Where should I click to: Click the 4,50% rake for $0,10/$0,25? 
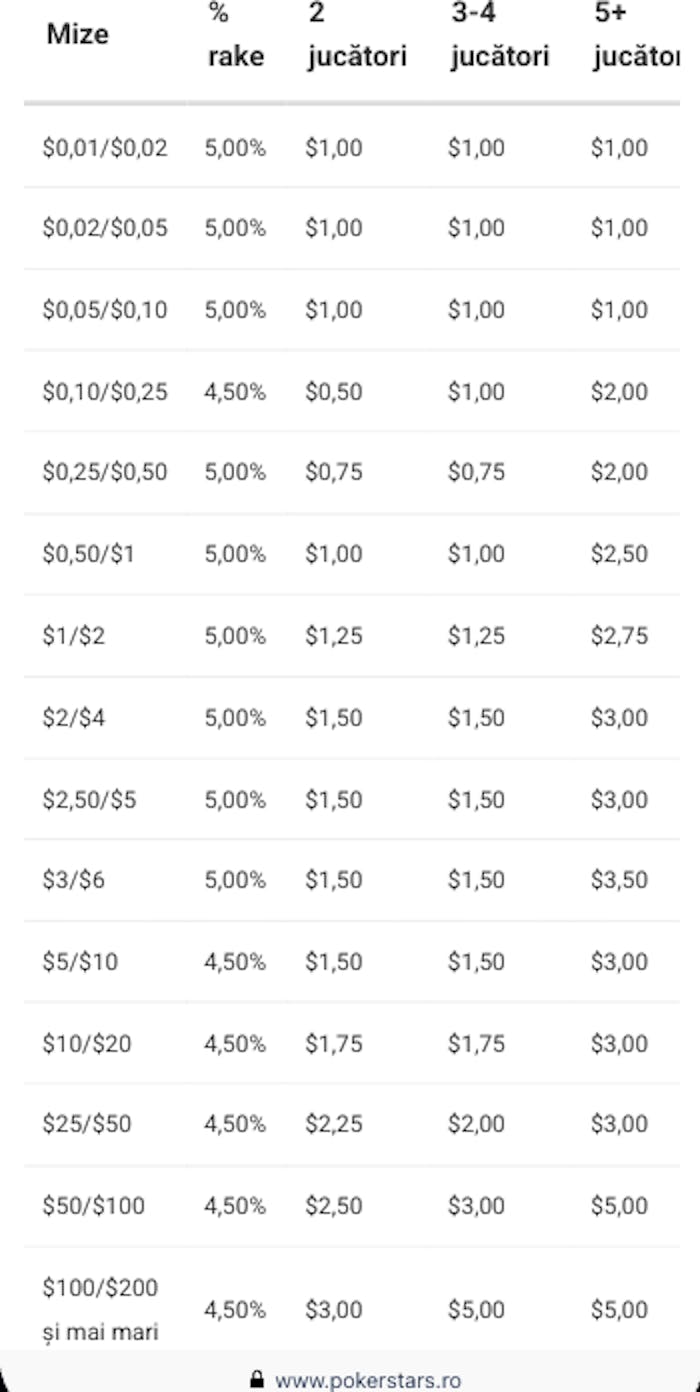[235, 392]
